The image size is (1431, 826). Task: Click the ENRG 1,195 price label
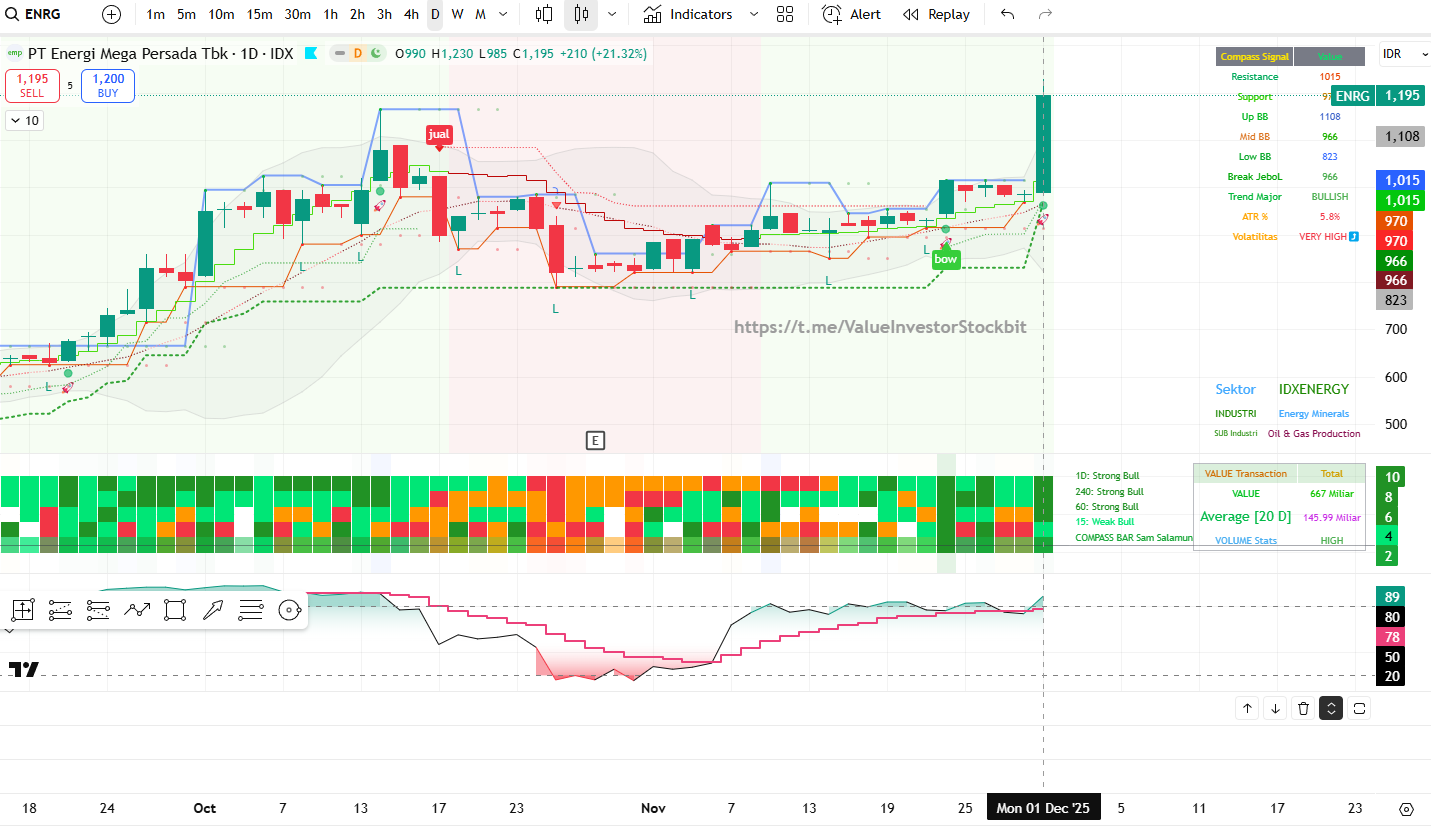coord(1379,96)
